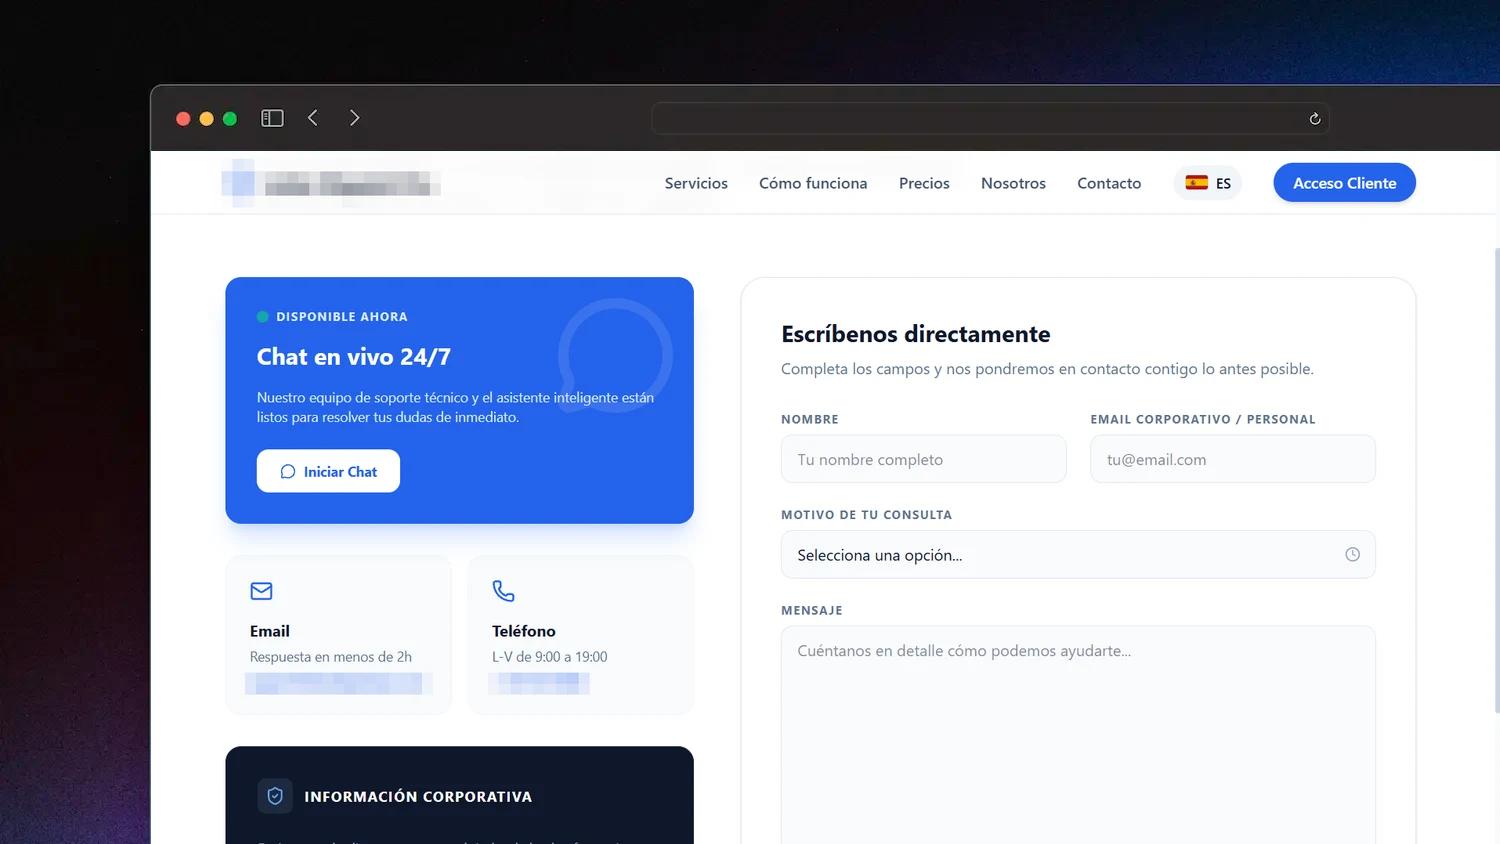
Task: Click the page's vertical scrollbar
Action: (1496, 480)
